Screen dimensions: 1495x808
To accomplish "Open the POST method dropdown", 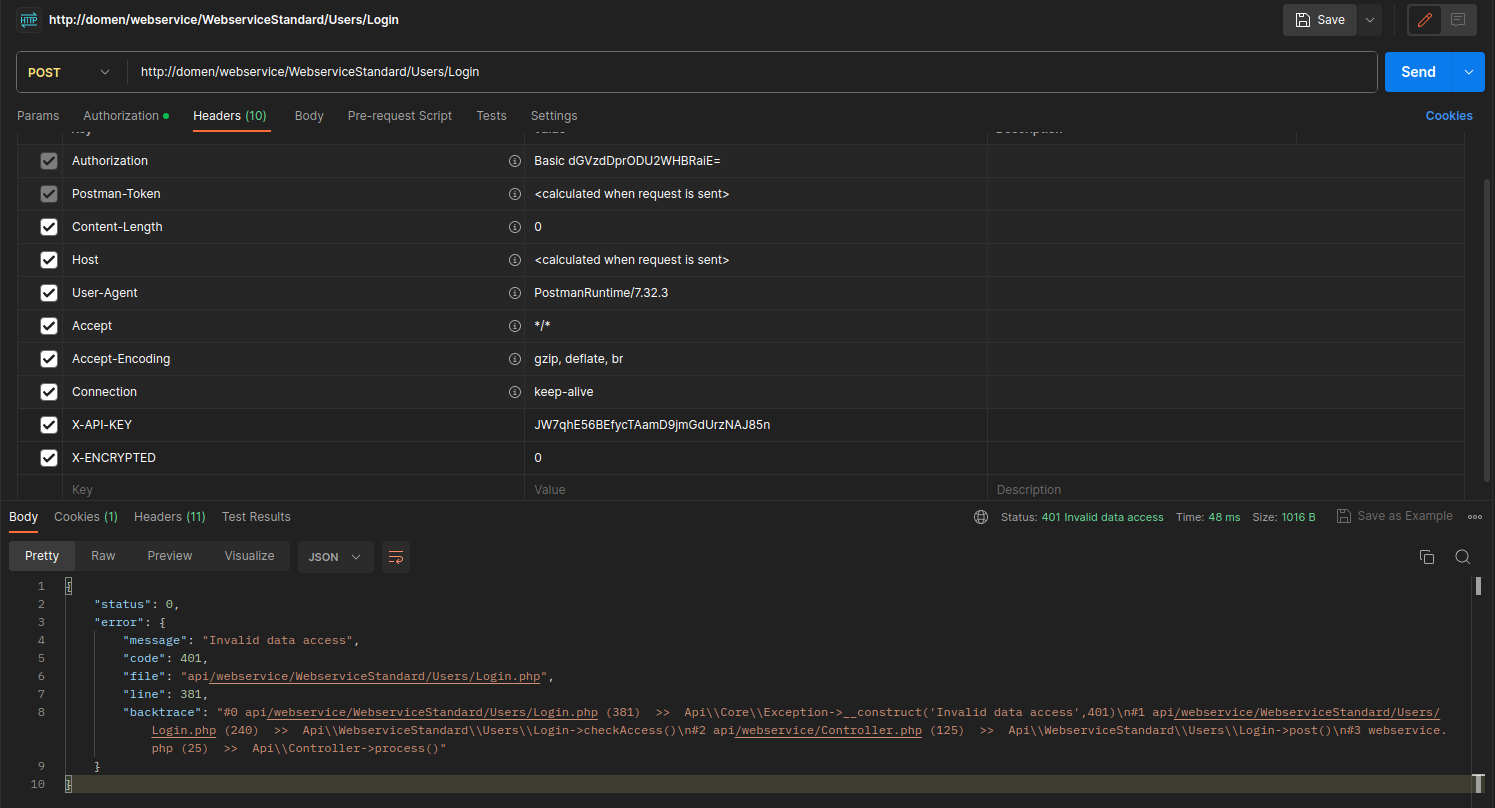I will coord(69,72).
